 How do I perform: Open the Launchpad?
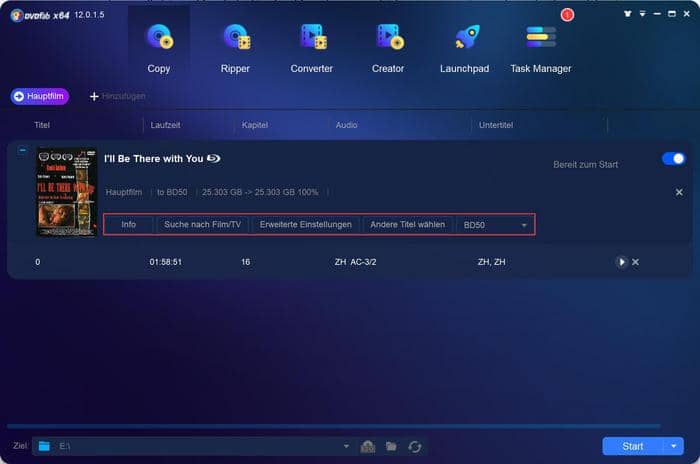point(464,48)
